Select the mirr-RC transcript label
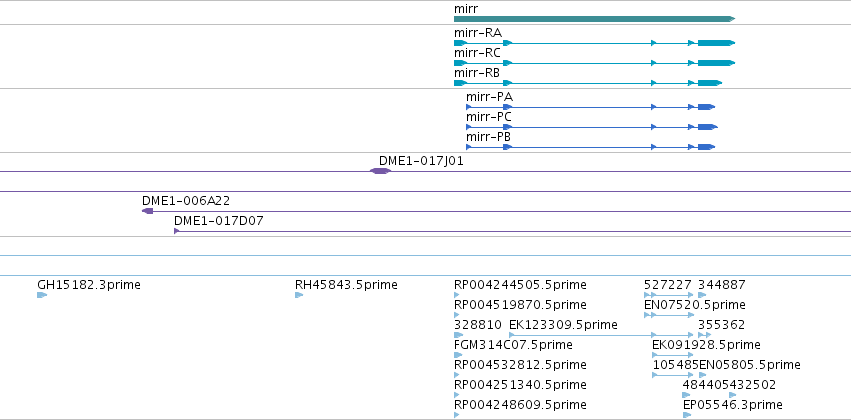The width and height of the screenshot is (851, 420). coord(477,53)
